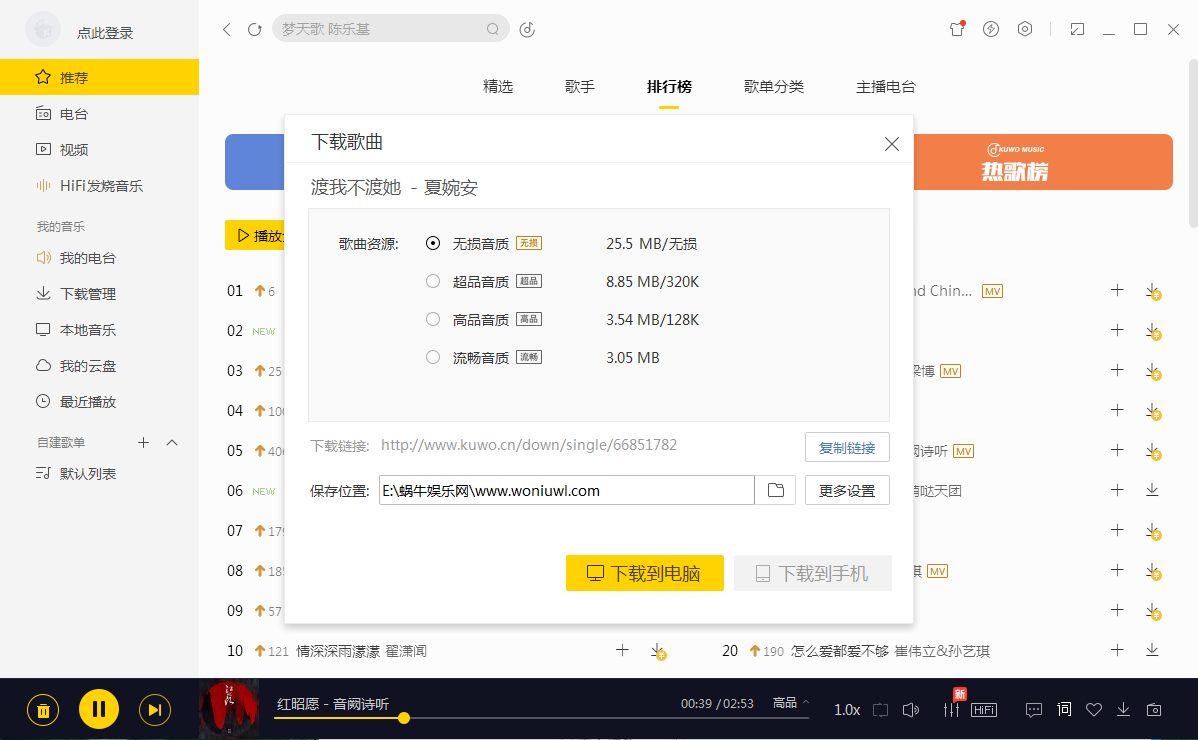Browse folders with the folder icon next to save path
1198x740 pixels.
775,489
